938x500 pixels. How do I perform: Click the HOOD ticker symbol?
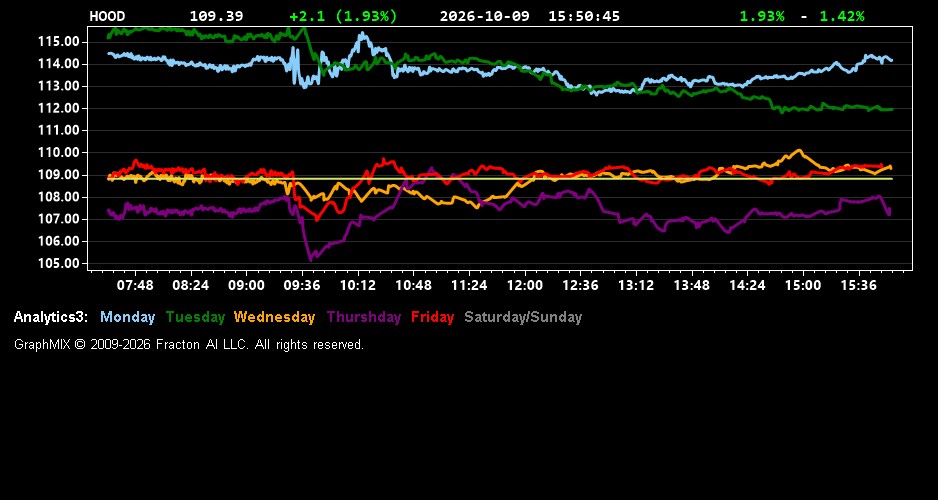(107, 16)
